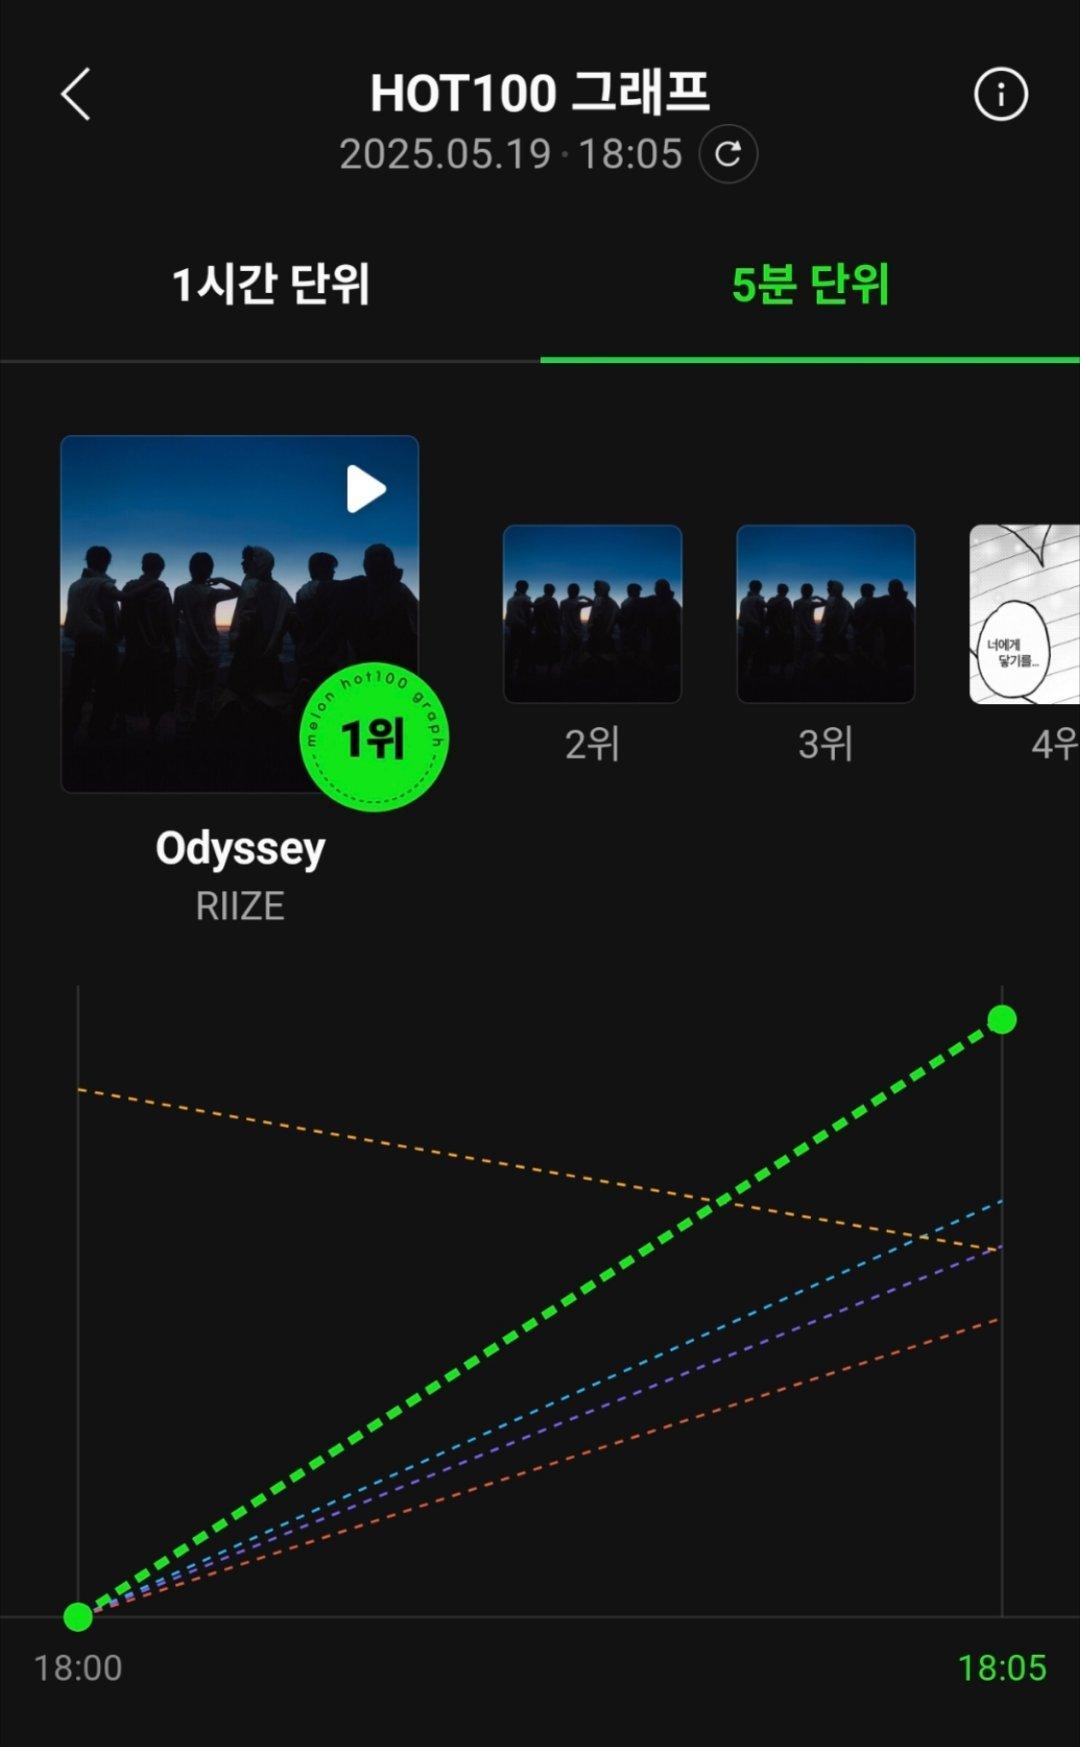Tap the 18:05 time axis label
This screenshot has width=1080, height=1747.
point(1002,1668)
